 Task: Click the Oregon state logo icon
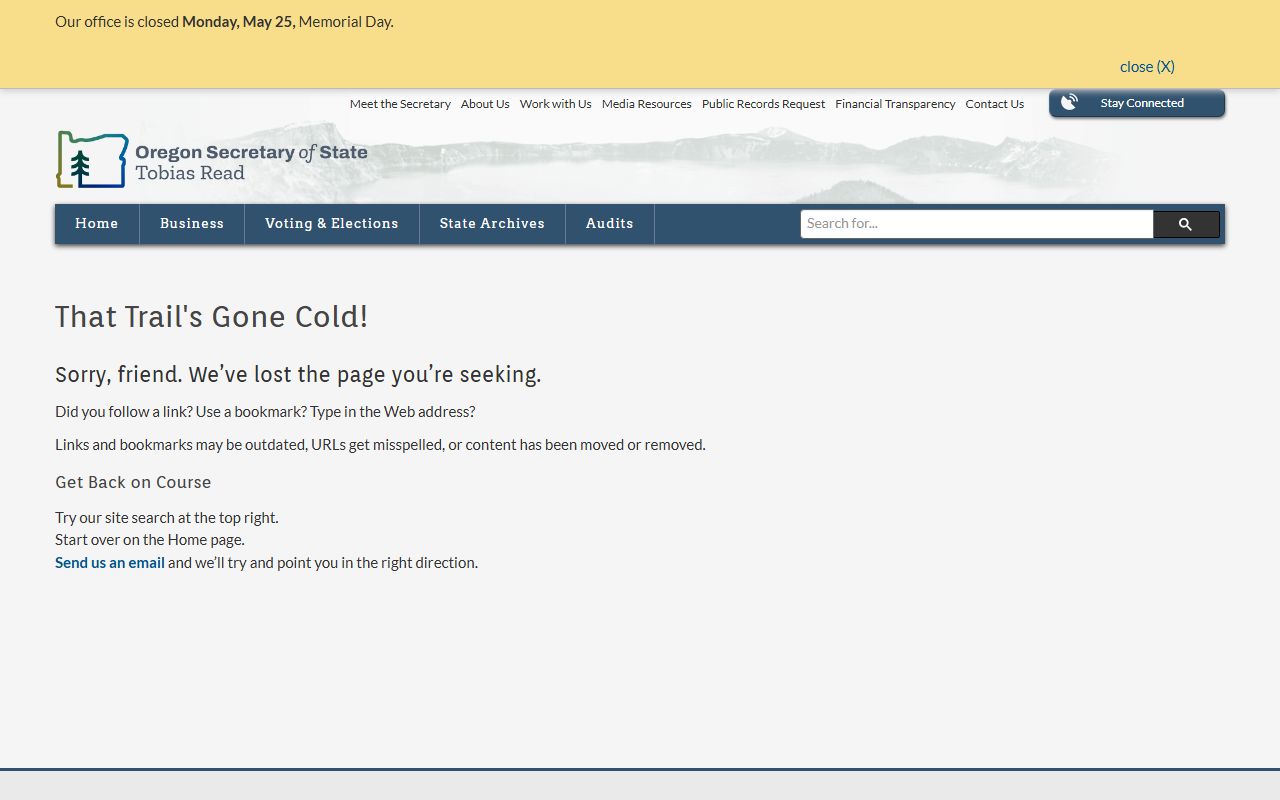92,160
